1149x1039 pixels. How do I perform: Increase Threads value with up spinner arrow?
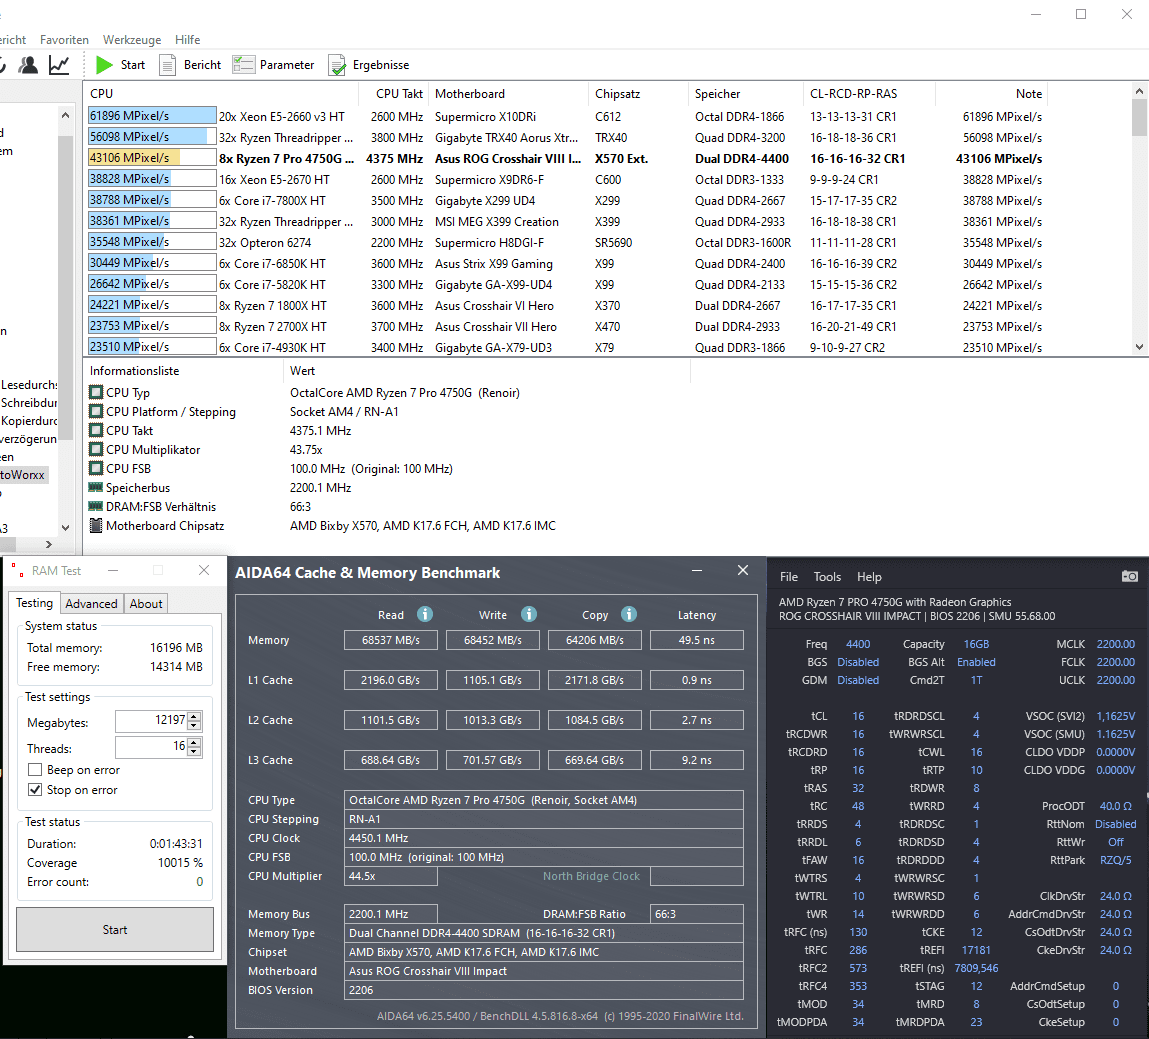point(193,743)
